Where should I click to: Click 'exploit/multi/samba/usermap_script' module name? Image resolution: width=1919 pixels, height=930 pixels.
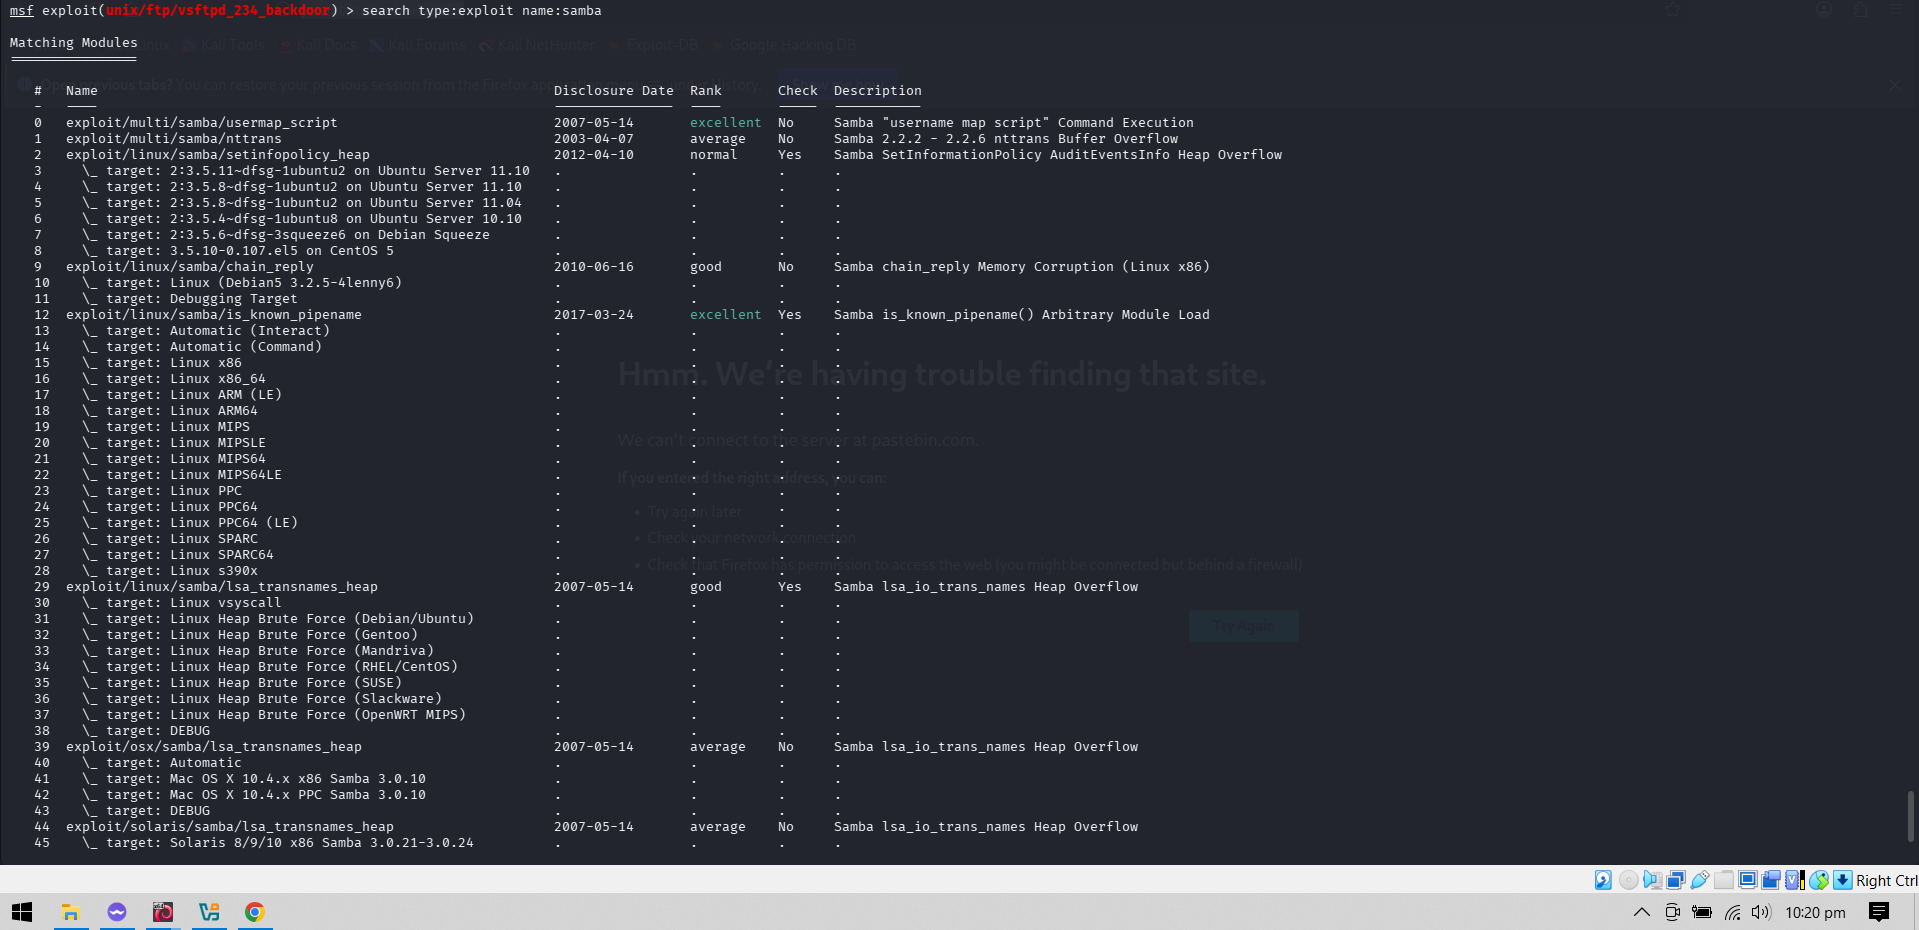point(202,123)
